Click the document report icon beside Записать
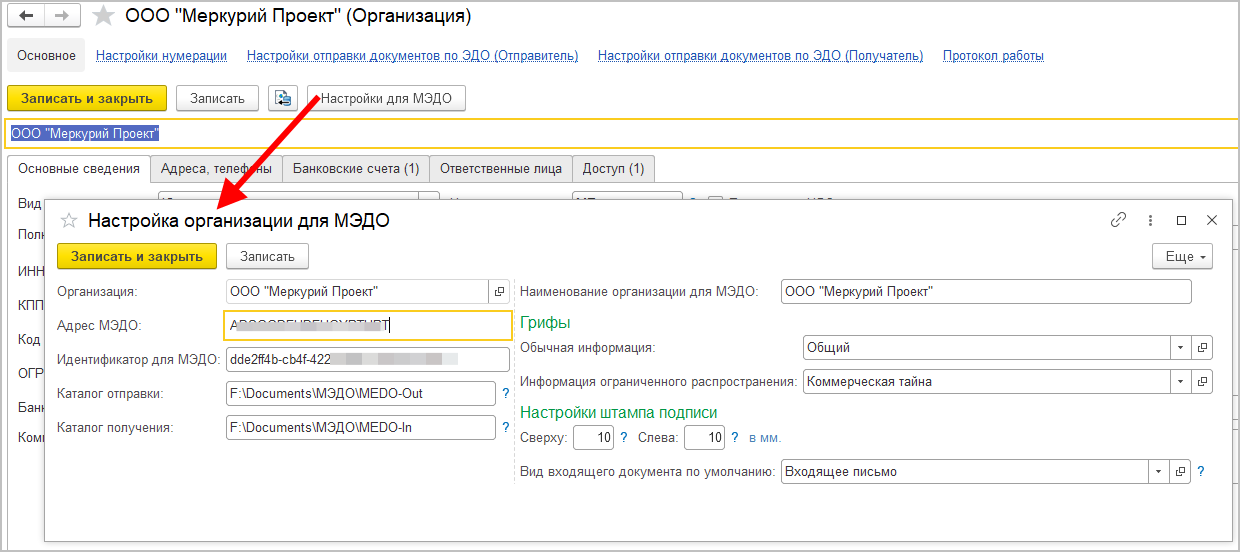The image size is (1240, 552). pos(283,98)
